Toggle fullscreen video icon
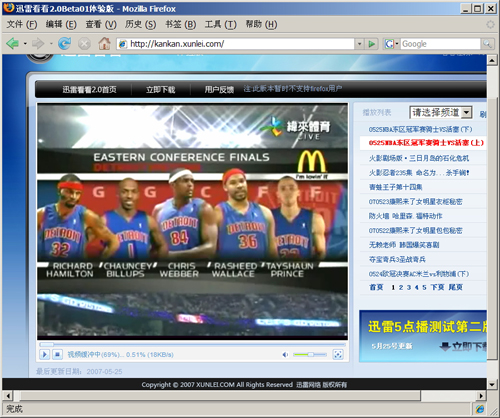The image size is (500, 418). (338, 354)
